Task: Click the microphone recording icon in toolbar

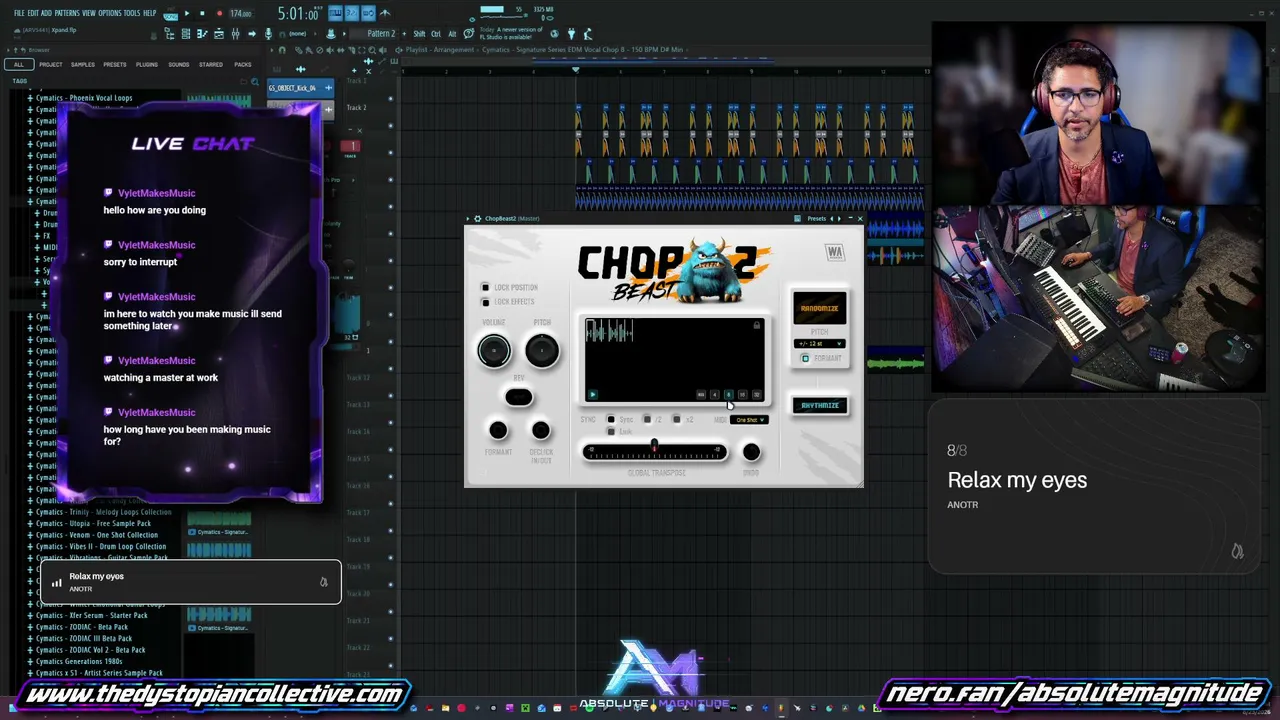Action: click(268, 34)
